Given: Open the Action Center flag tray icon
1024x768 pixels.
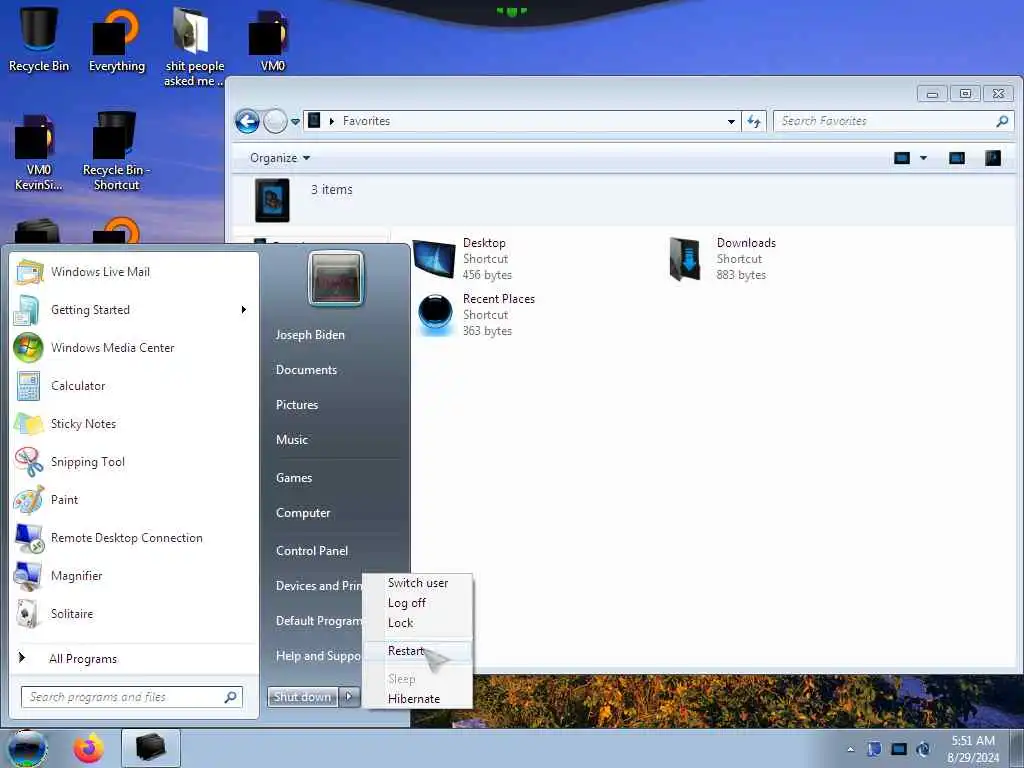Looking at the screenshot, I should (874, 749).
